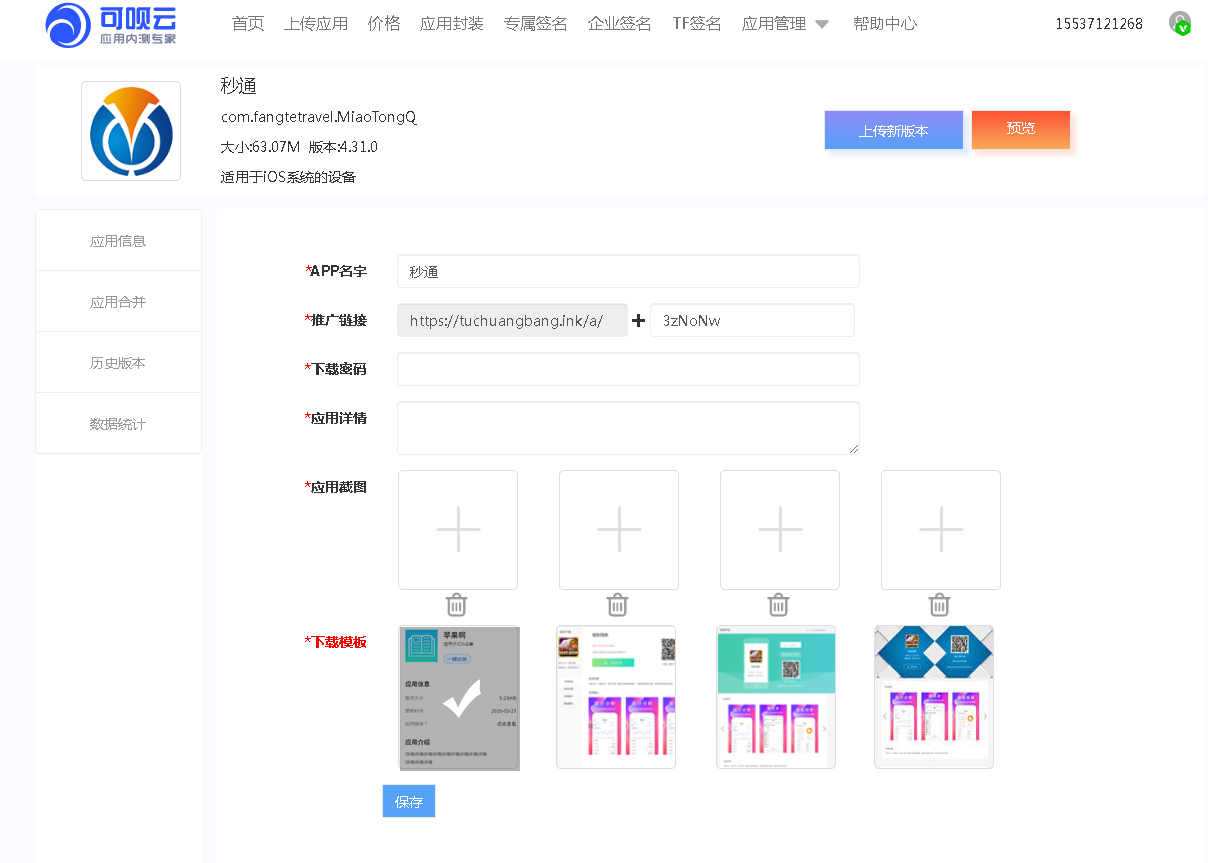
Task: Click the second screenshot upload plus icon
Action: click(618, 530)
